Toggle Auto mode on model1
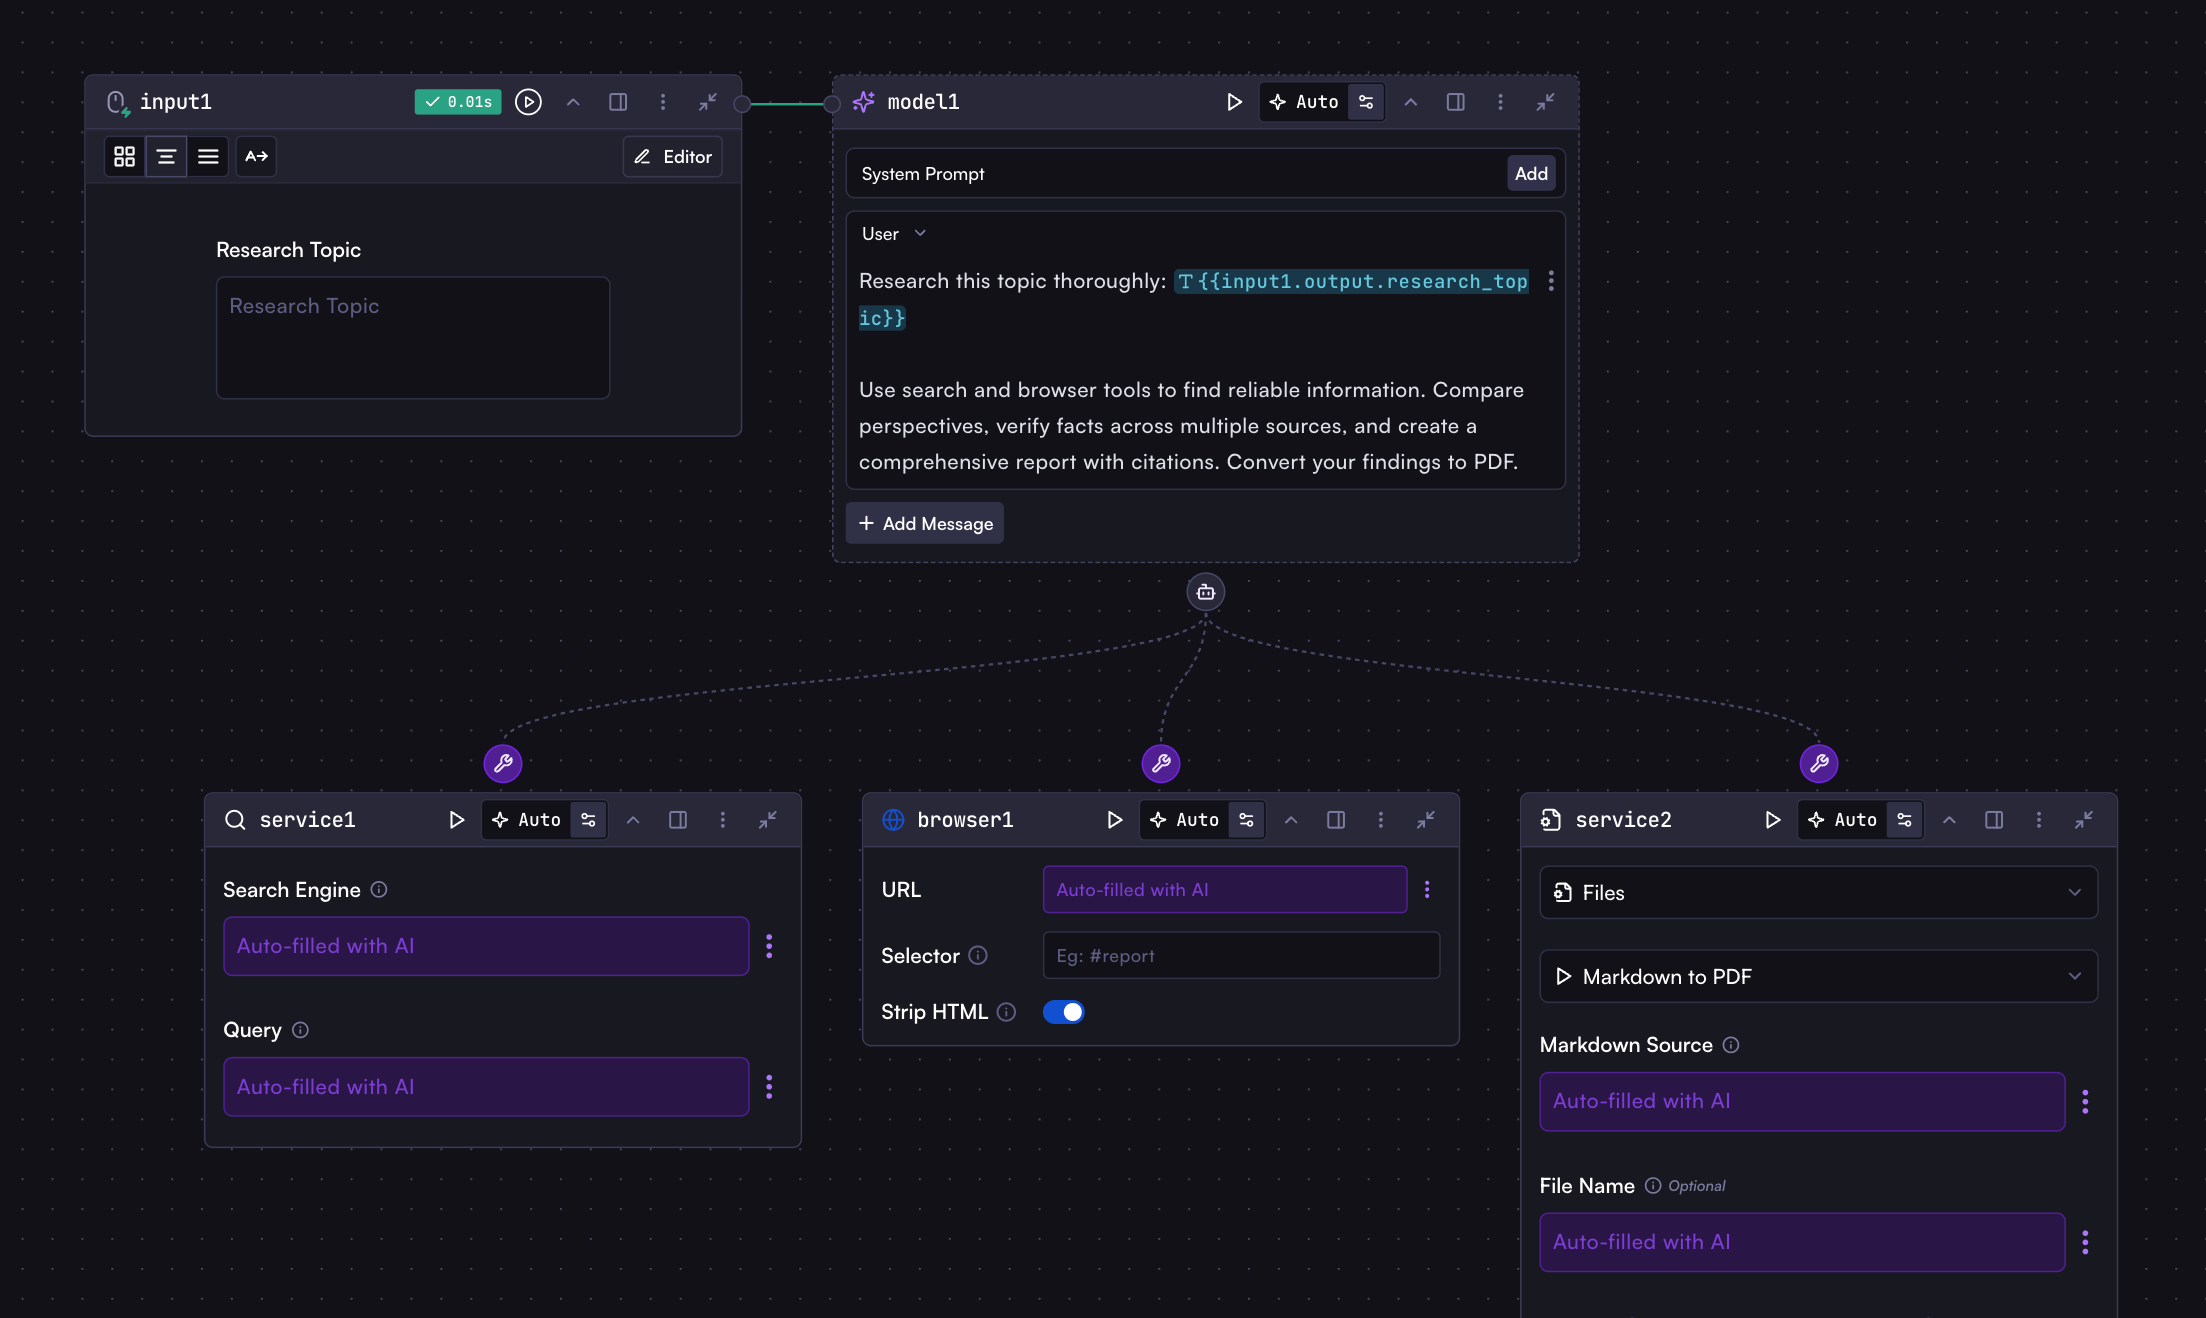Image resolution: width=2206 pixels, height=1318 pixels. click(x=1303, y=101)
